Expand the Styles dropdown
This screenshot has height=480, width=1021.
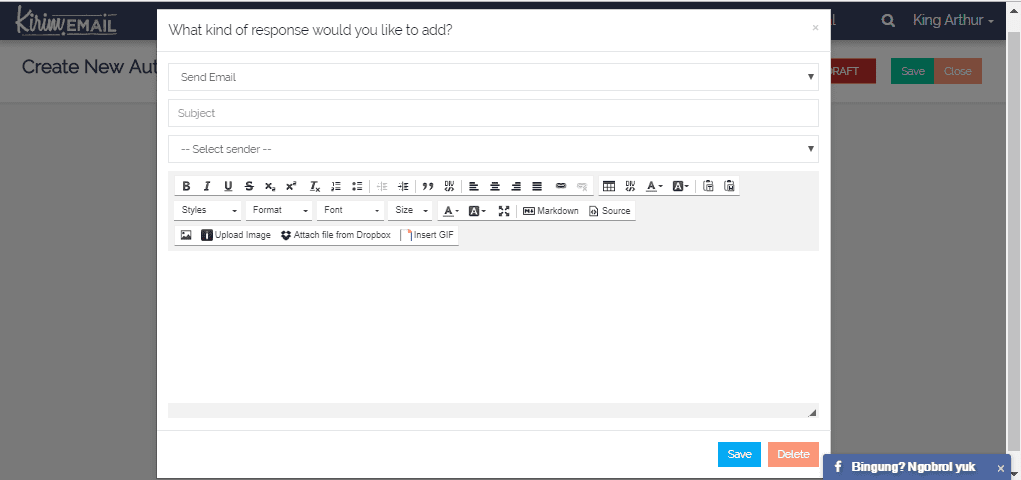coord(208,211)
